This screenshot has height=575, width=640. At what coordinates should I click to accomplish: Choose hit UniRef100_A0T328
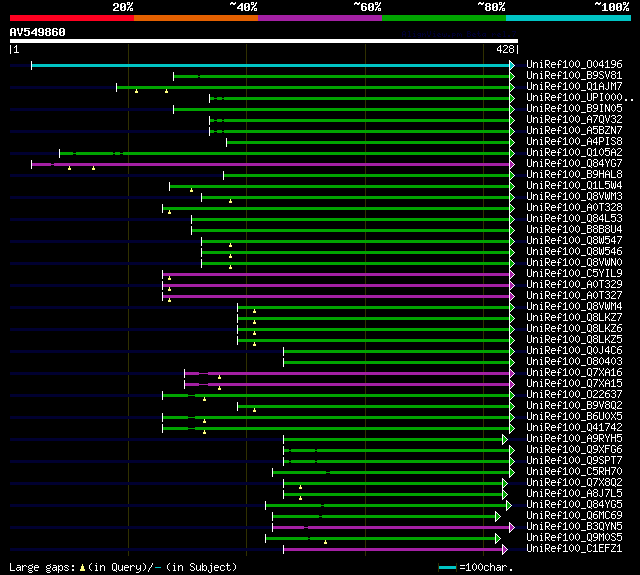(574, 207)
